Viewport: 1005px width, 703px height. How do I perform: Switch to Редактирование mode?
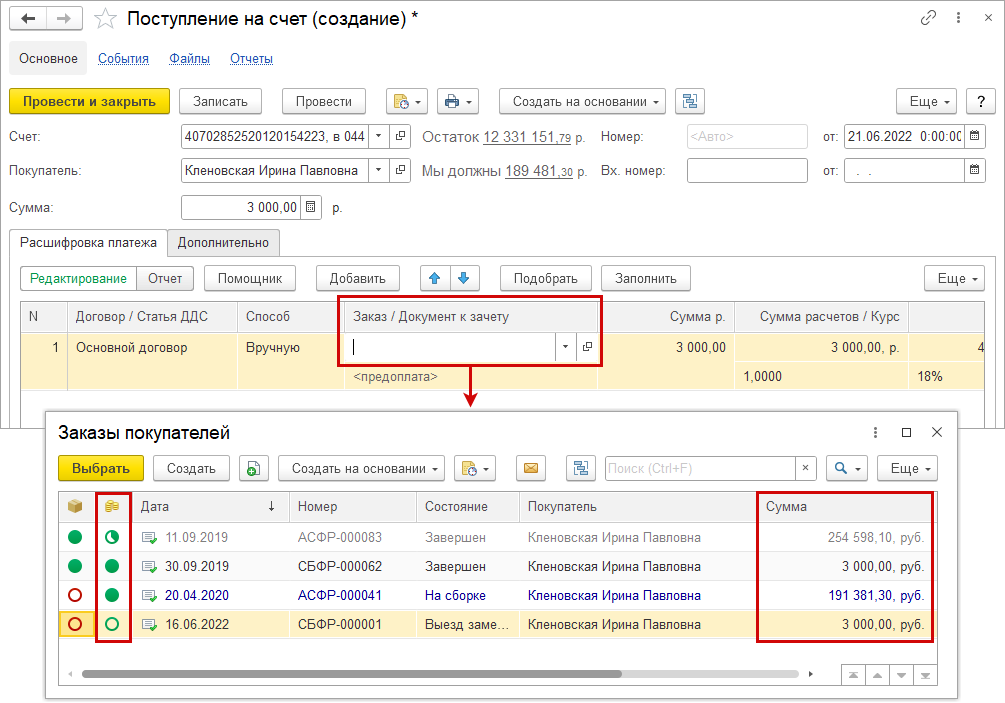tap(78, 278)
